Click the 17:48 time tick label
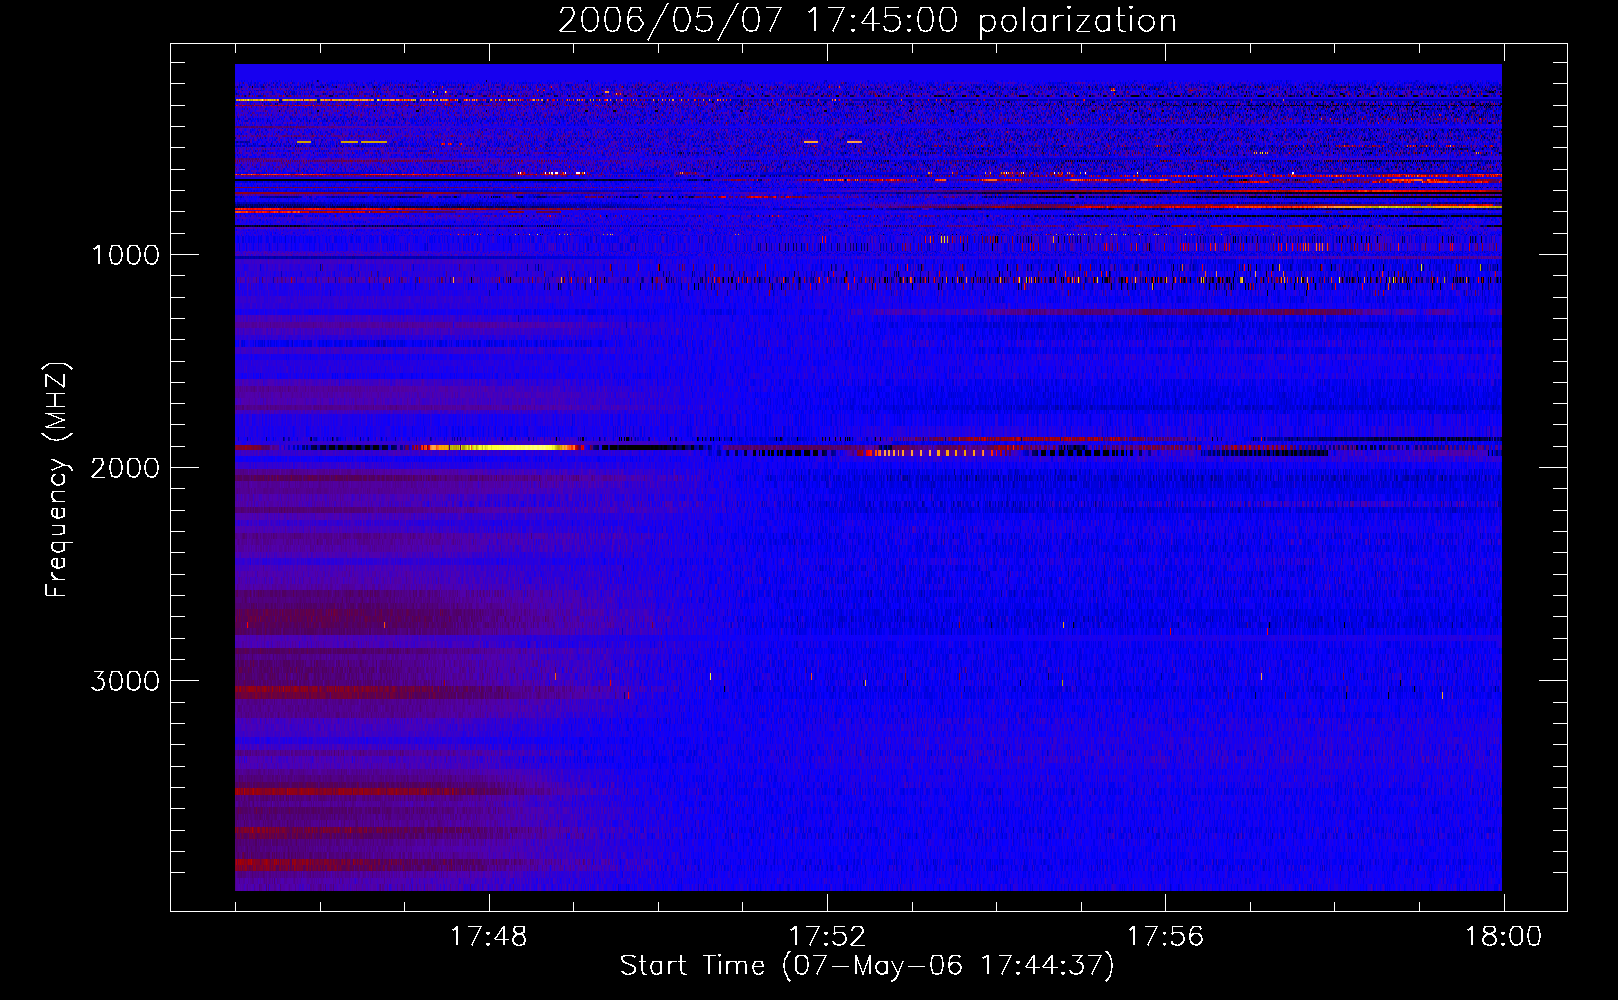This screenshot has height=1000, width=1618. (x=489, y=937)
